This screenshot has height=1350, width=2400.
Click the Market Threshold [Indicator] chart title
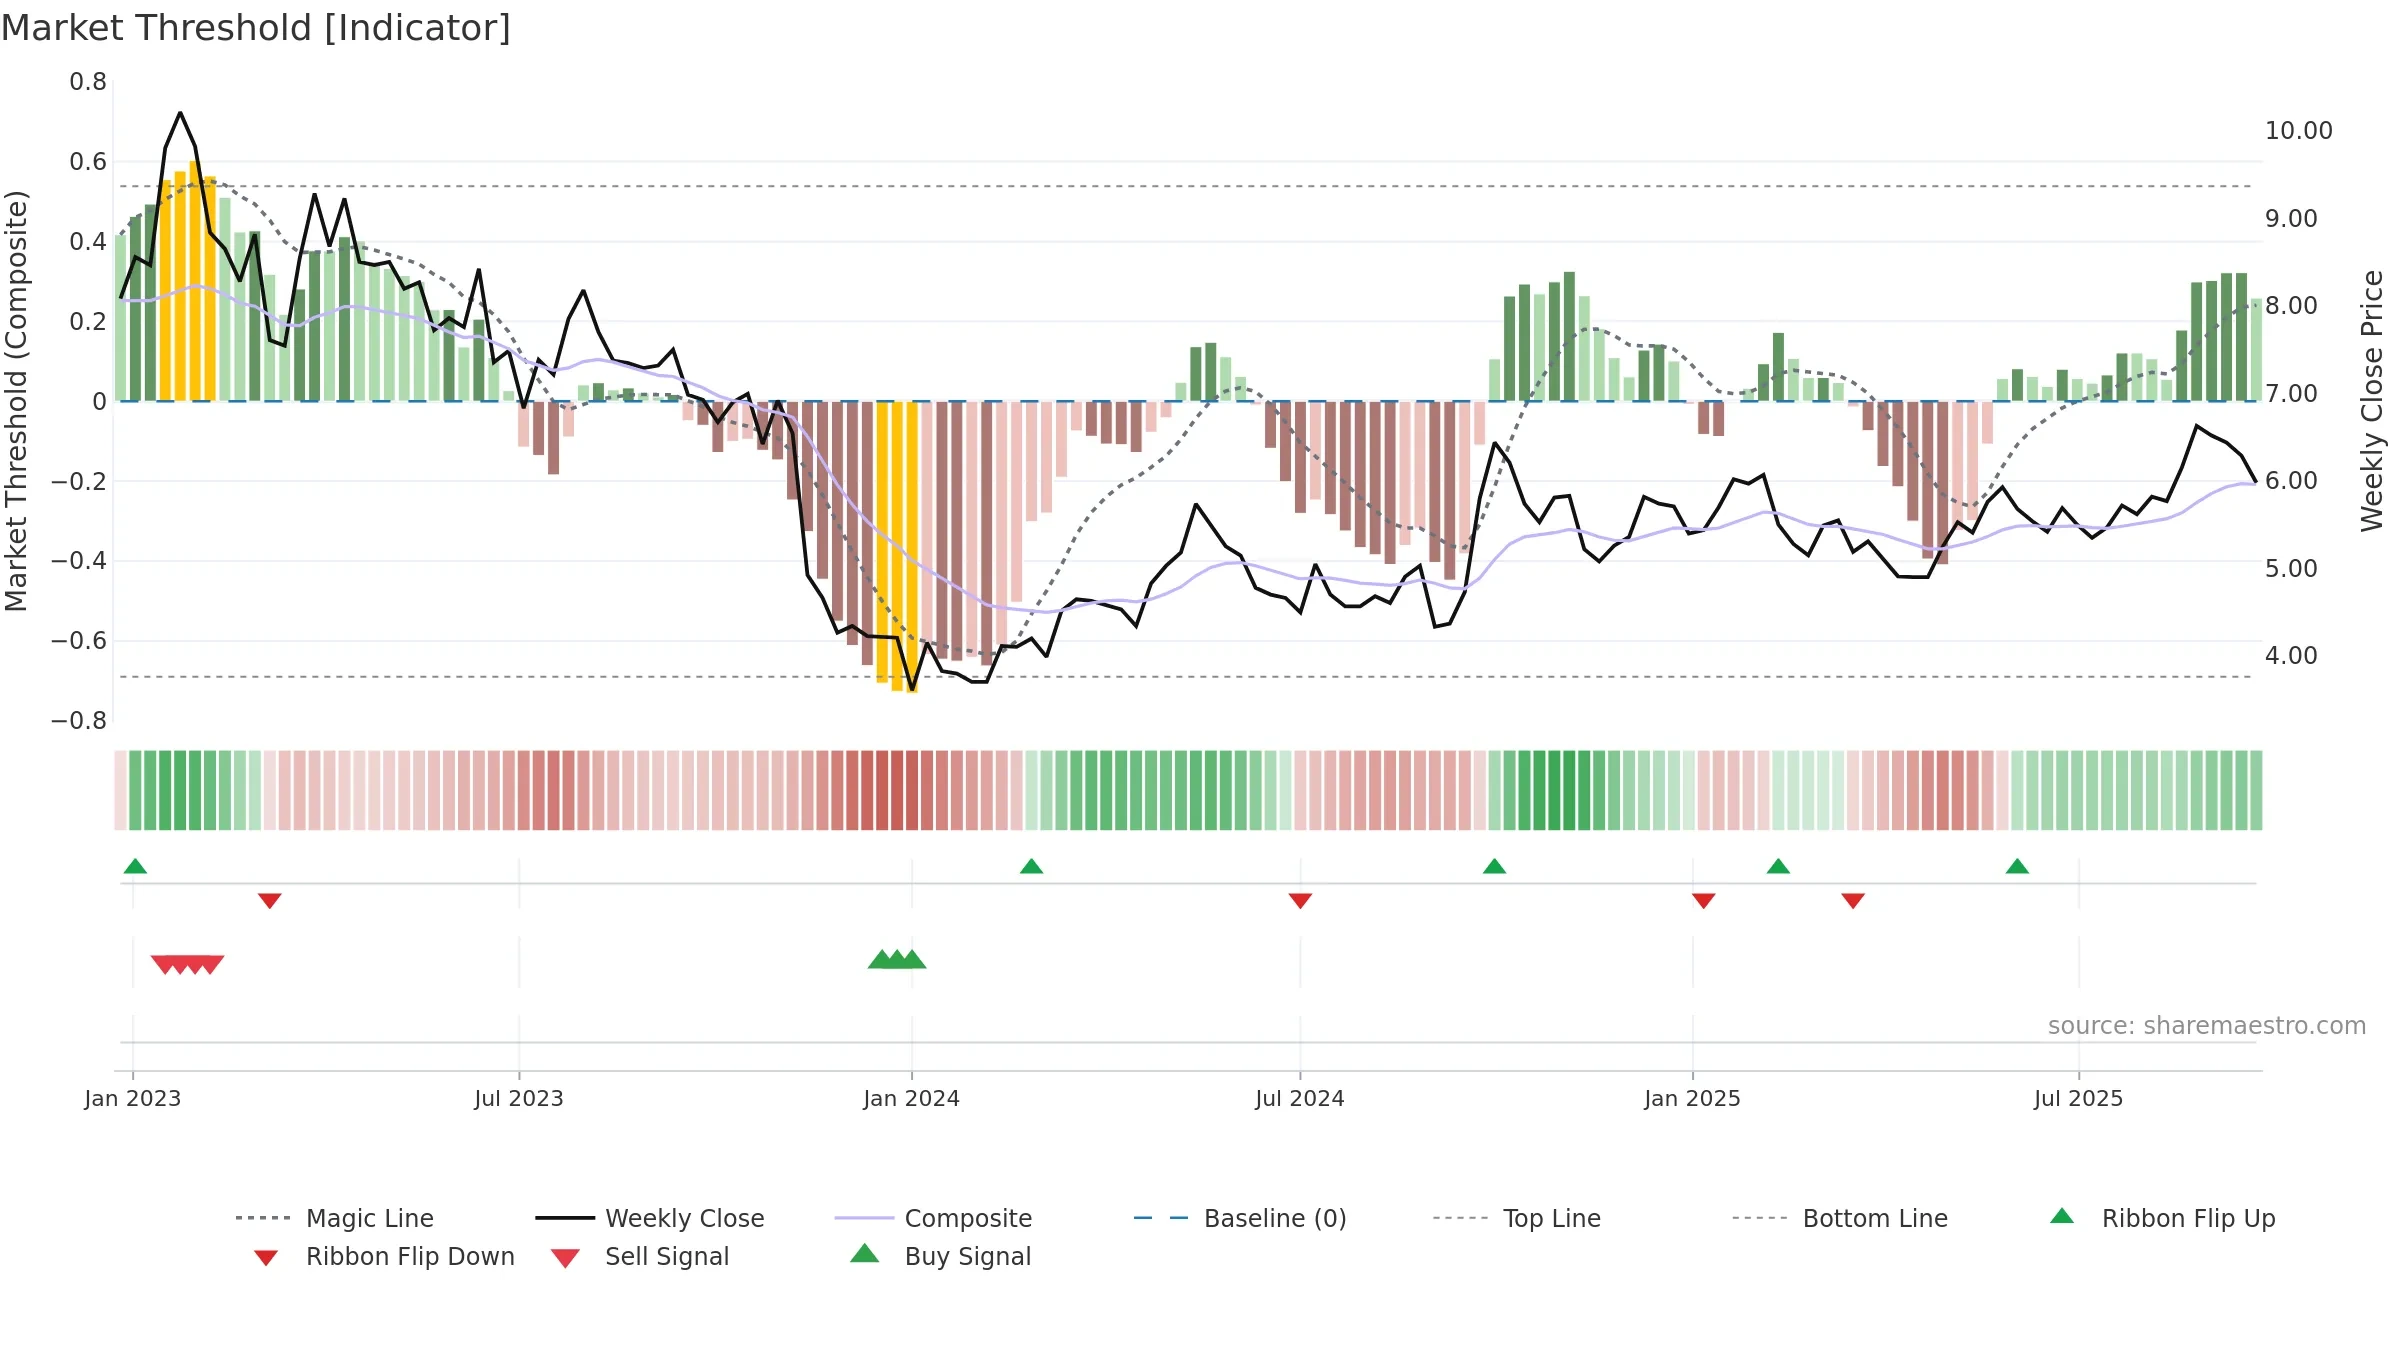pyautogui.click(x=256, y=28)
